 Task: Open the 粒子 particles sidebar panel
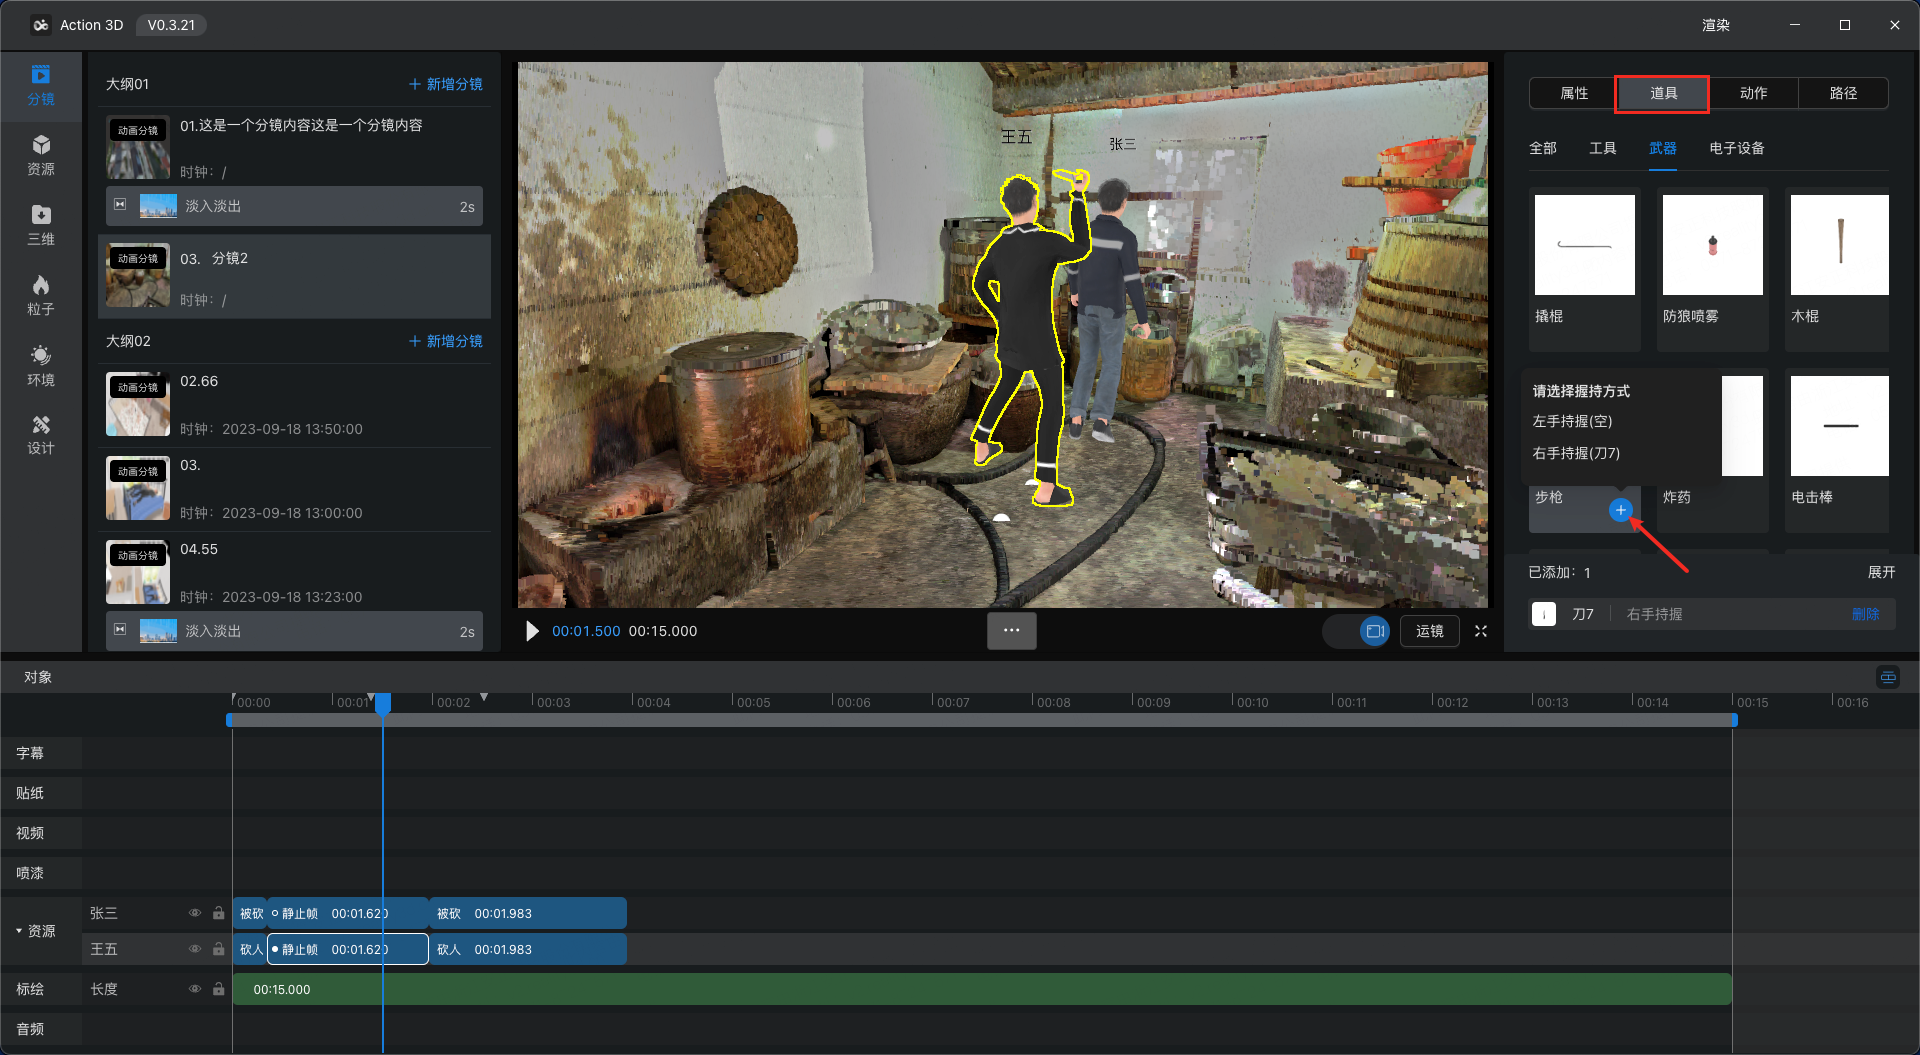[41, 296]
